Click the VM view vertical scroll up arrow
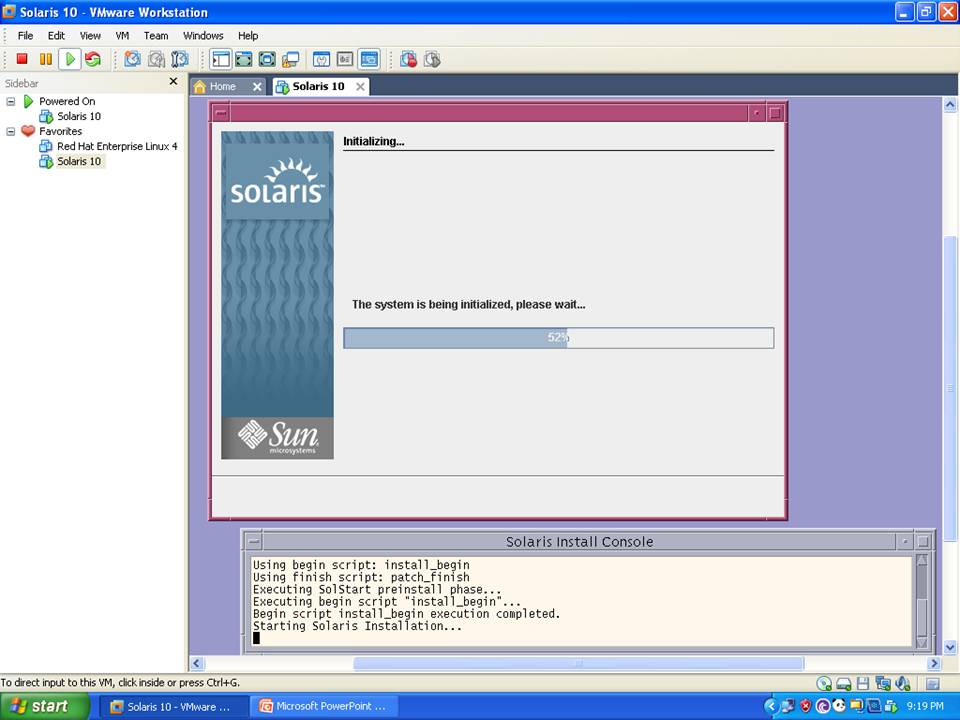960x720 pixels. click(950, 105)
